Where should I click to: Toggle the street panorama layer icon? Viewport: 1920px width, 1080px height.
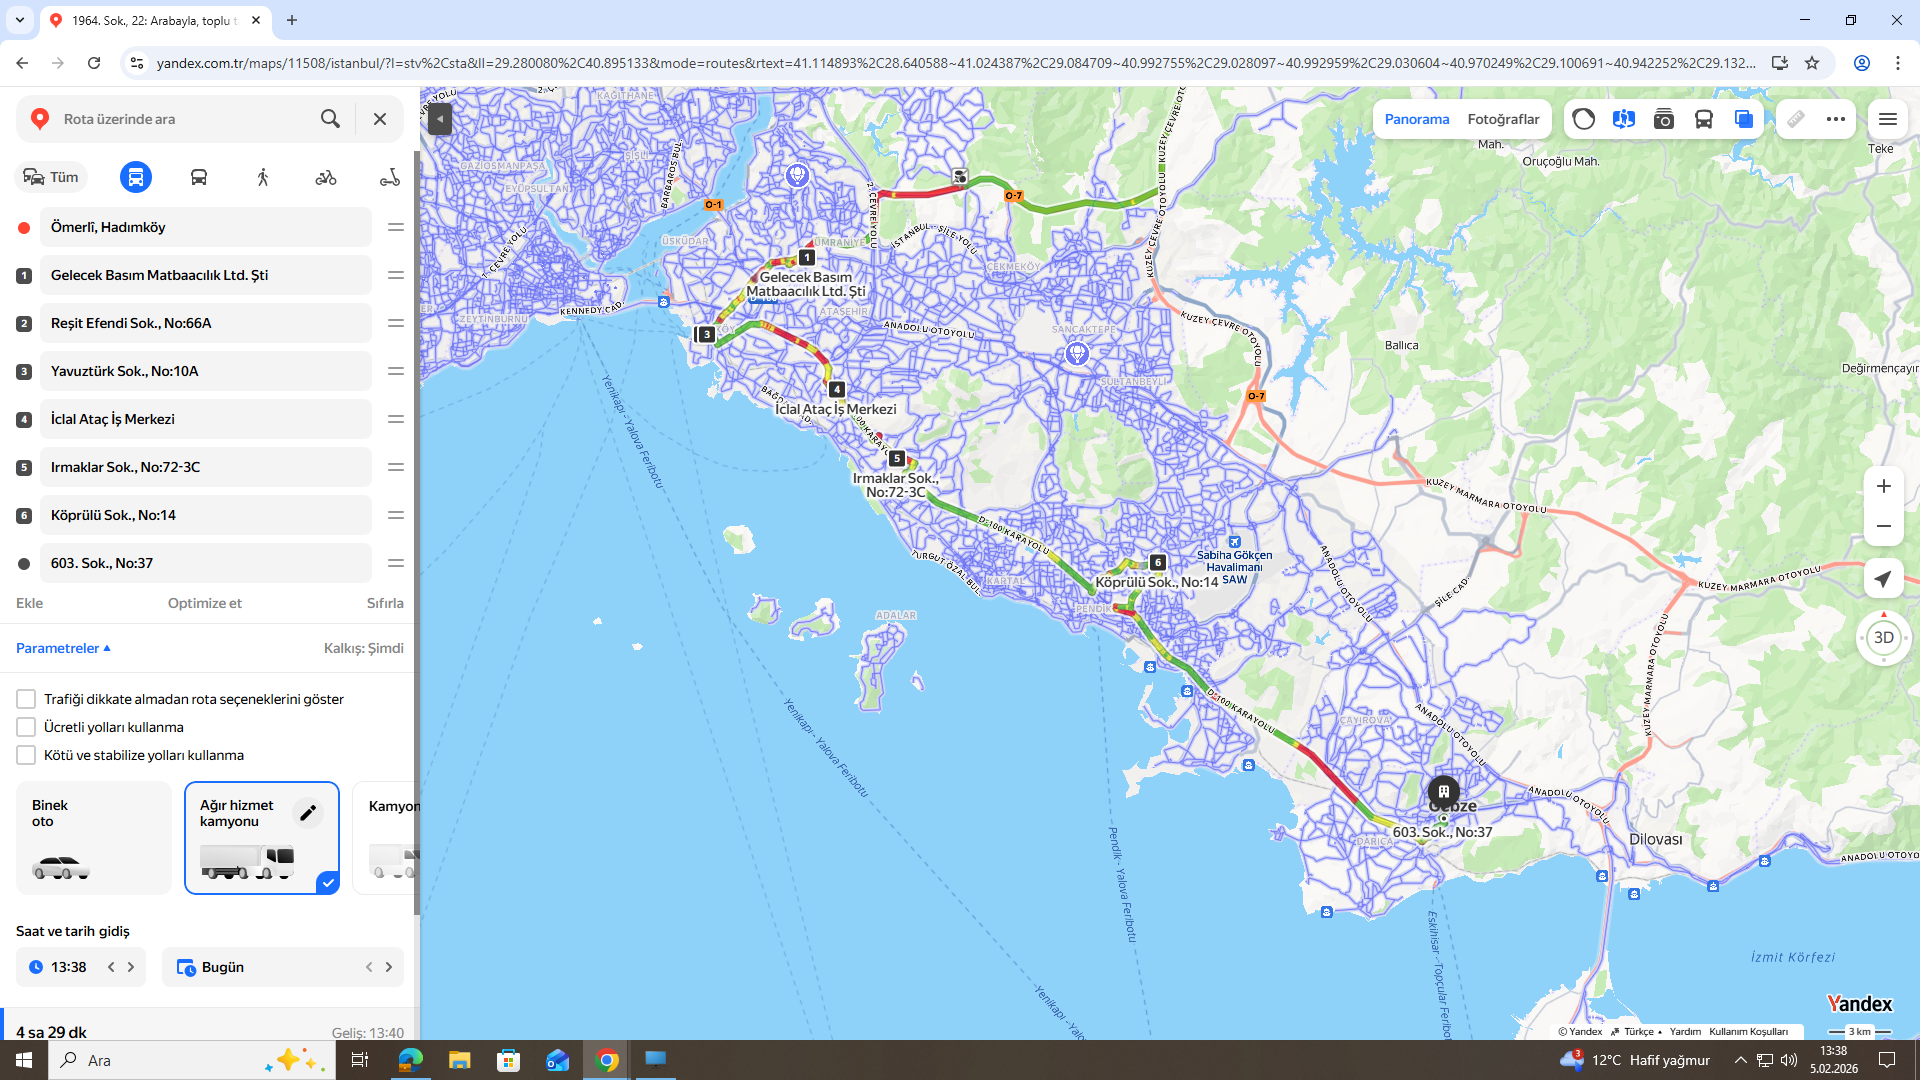1624,119
